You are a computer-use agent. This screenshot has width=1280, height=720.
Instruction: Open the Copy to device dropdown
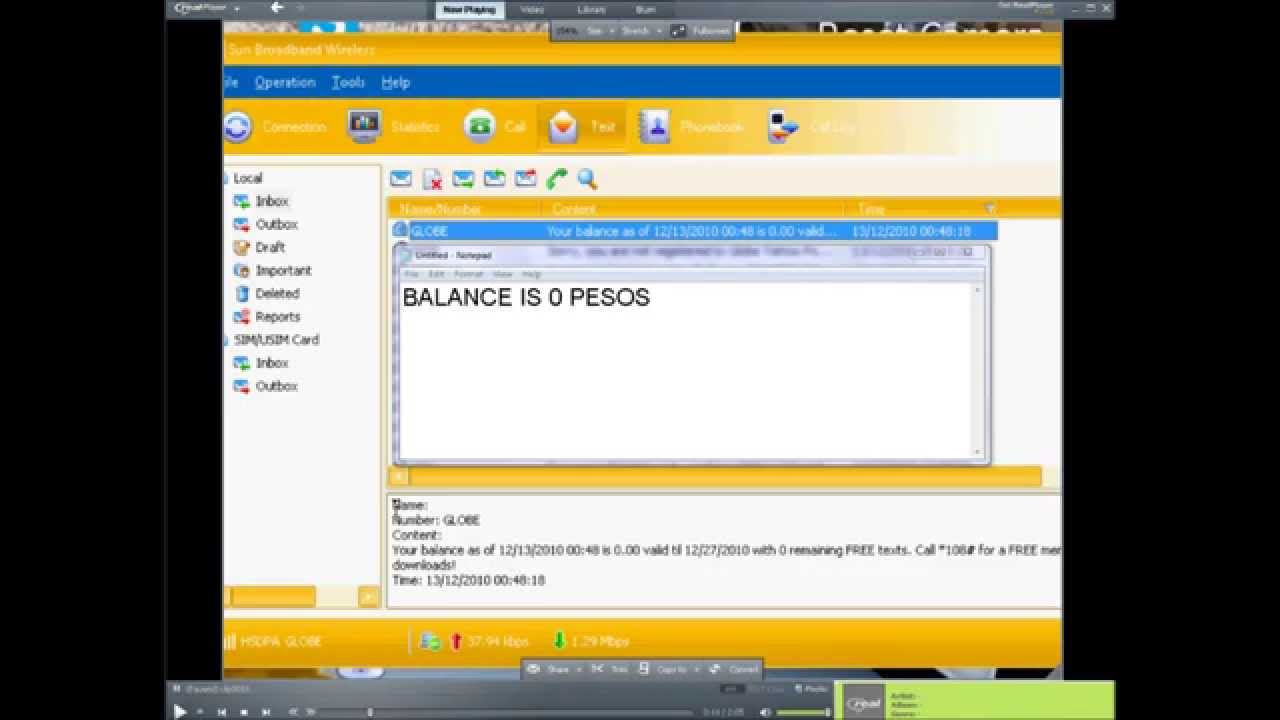(668, 669)
